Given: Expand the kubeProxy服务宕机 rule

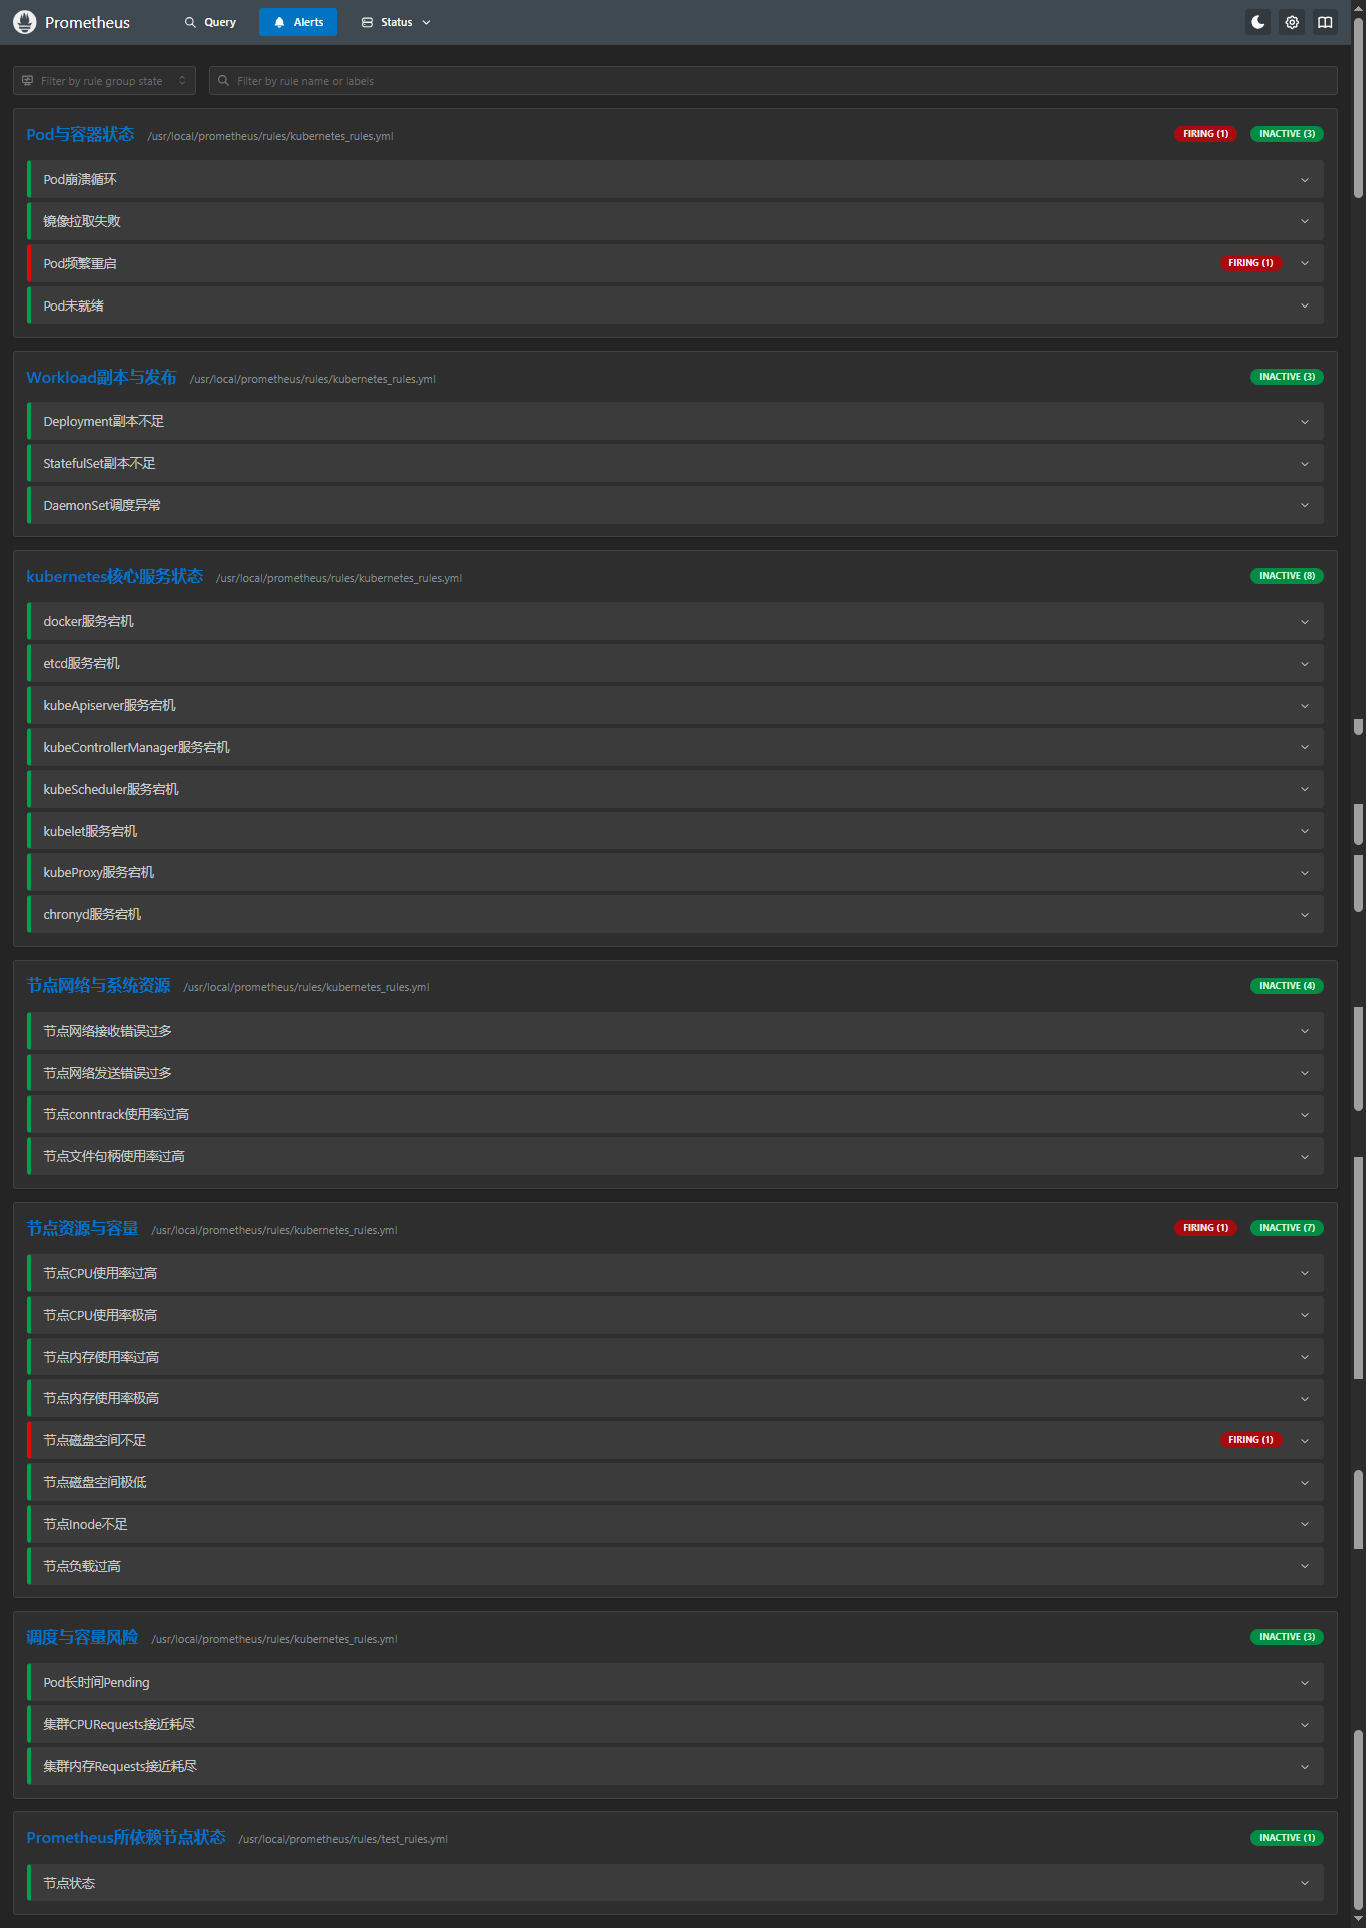Looking at the screenshot, I should click(676, 873).
